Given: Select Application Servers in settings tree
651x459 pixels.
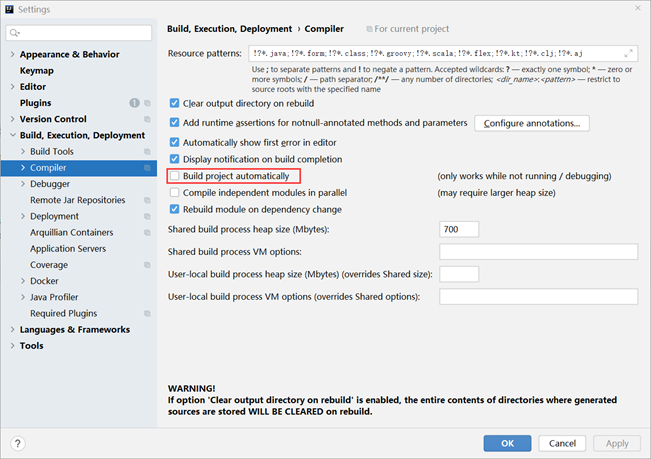Looking at the screenshot, I should (x=67, y=249).
